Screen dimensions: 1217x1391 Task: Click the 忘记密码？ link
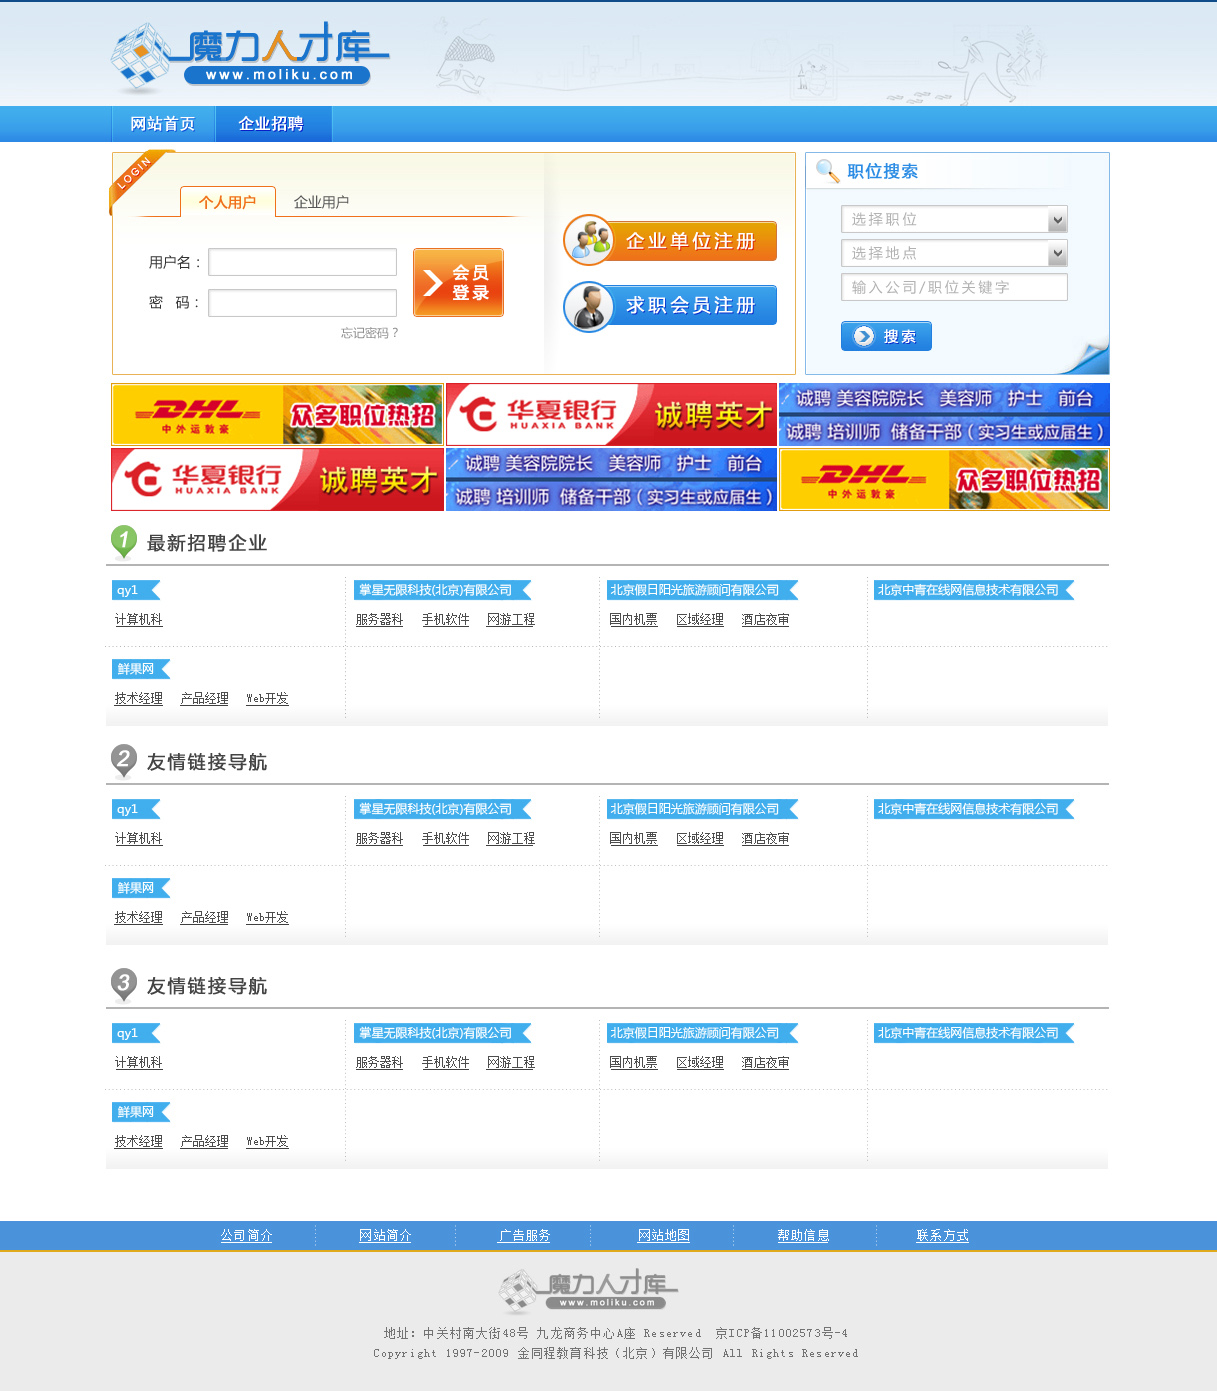369,333
